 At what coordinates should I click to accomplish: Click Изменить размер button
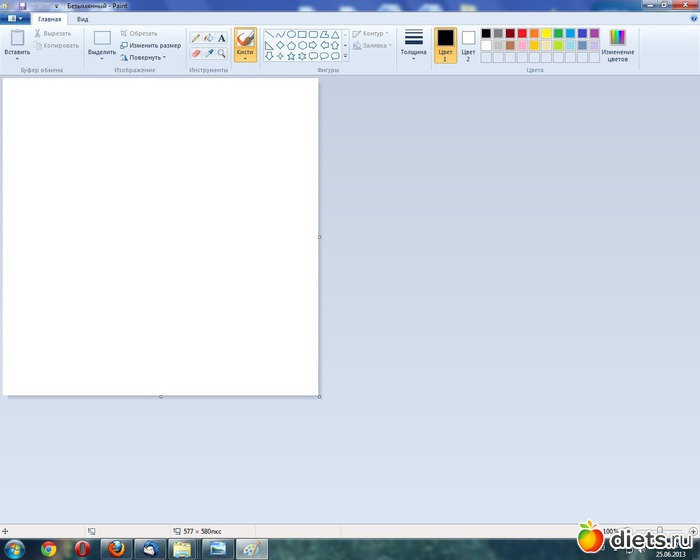[x=151, y=45]
